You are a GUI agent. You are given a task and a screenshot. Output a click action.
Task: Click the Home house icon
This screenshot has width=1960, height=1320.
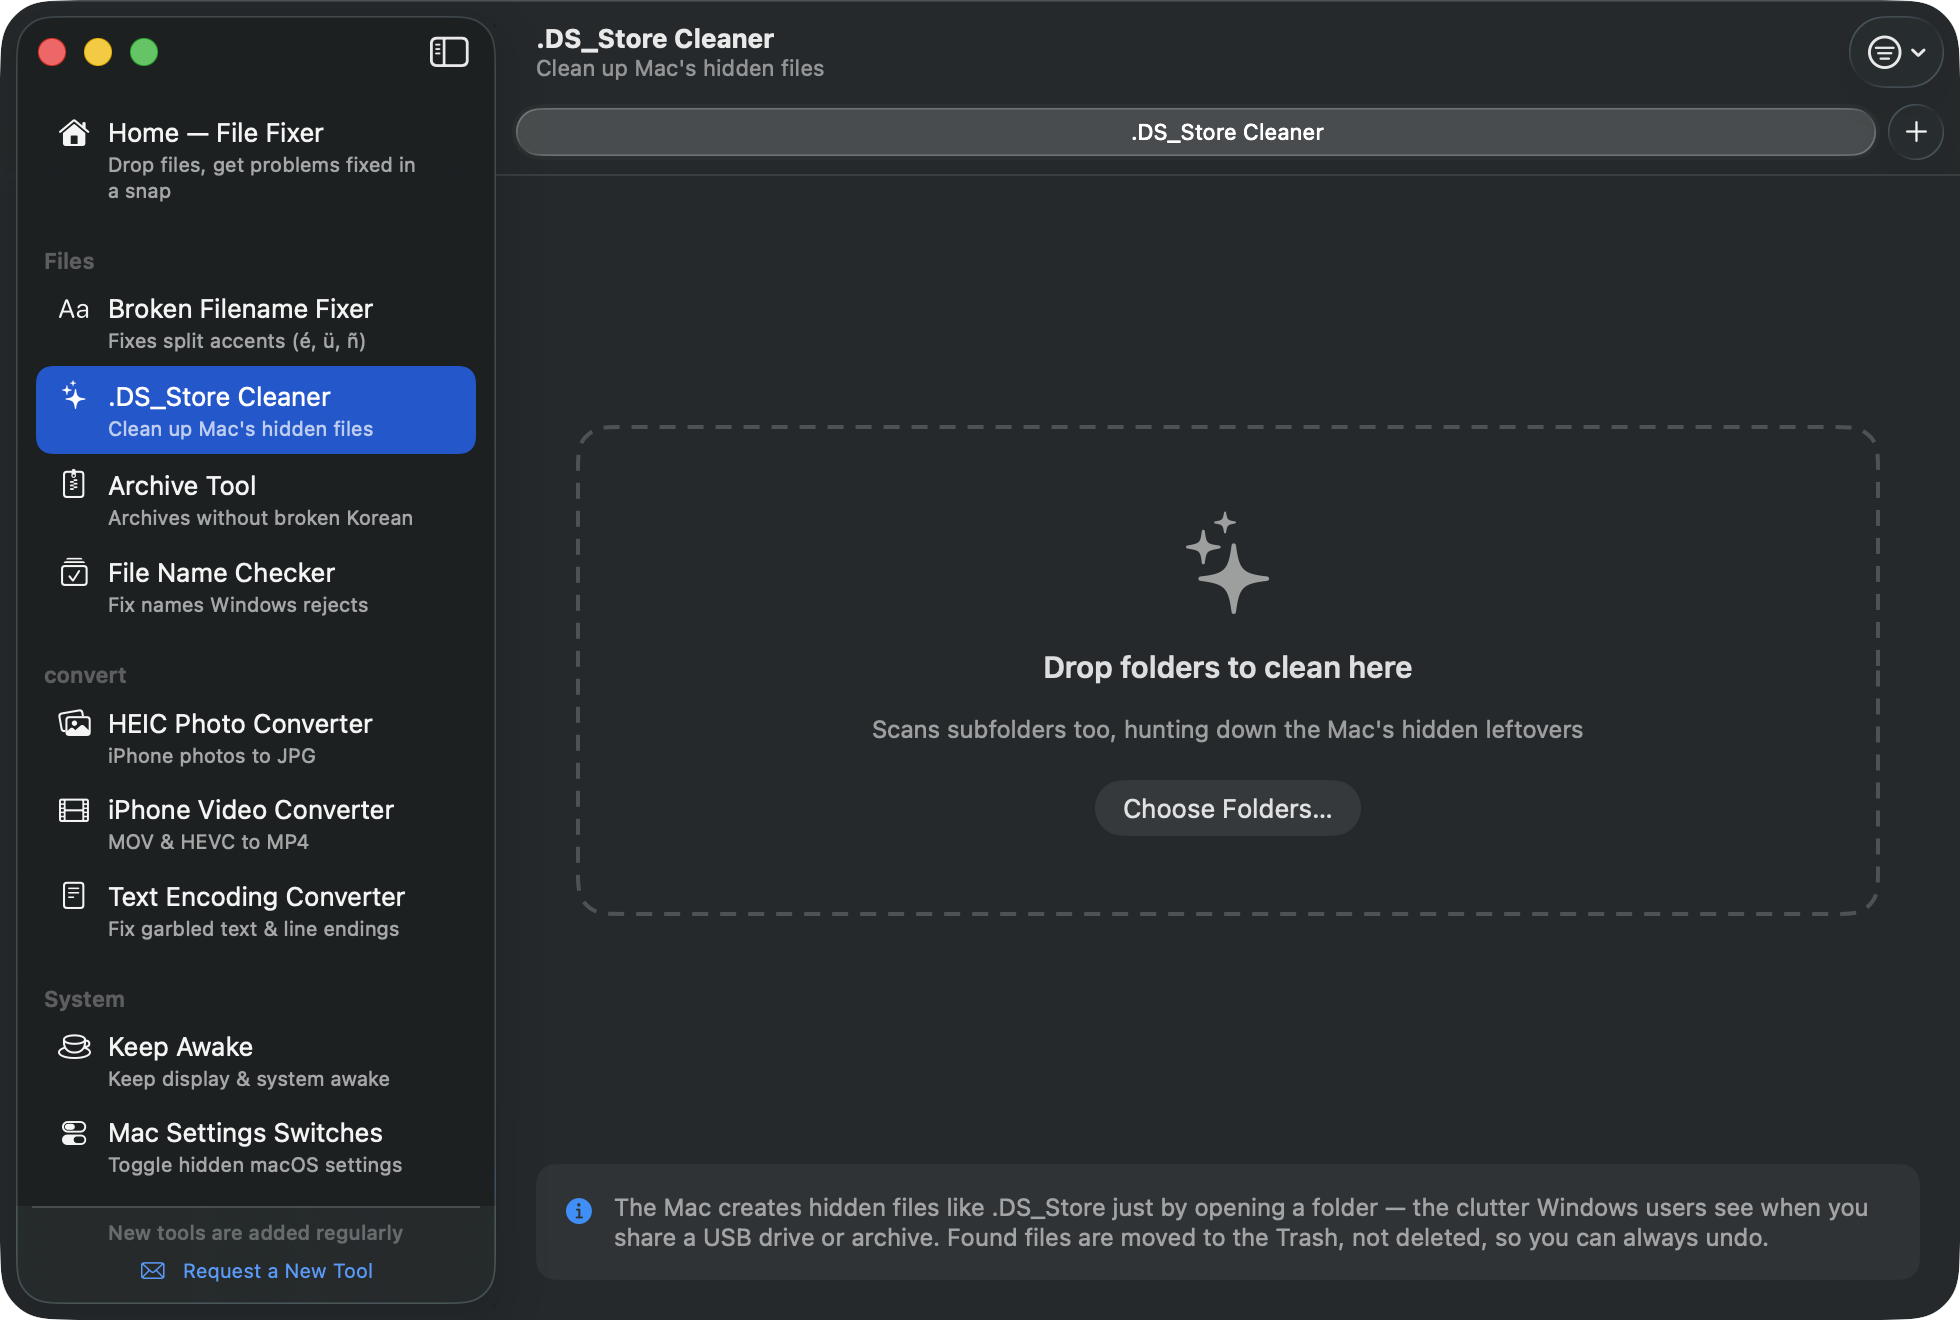74,133
